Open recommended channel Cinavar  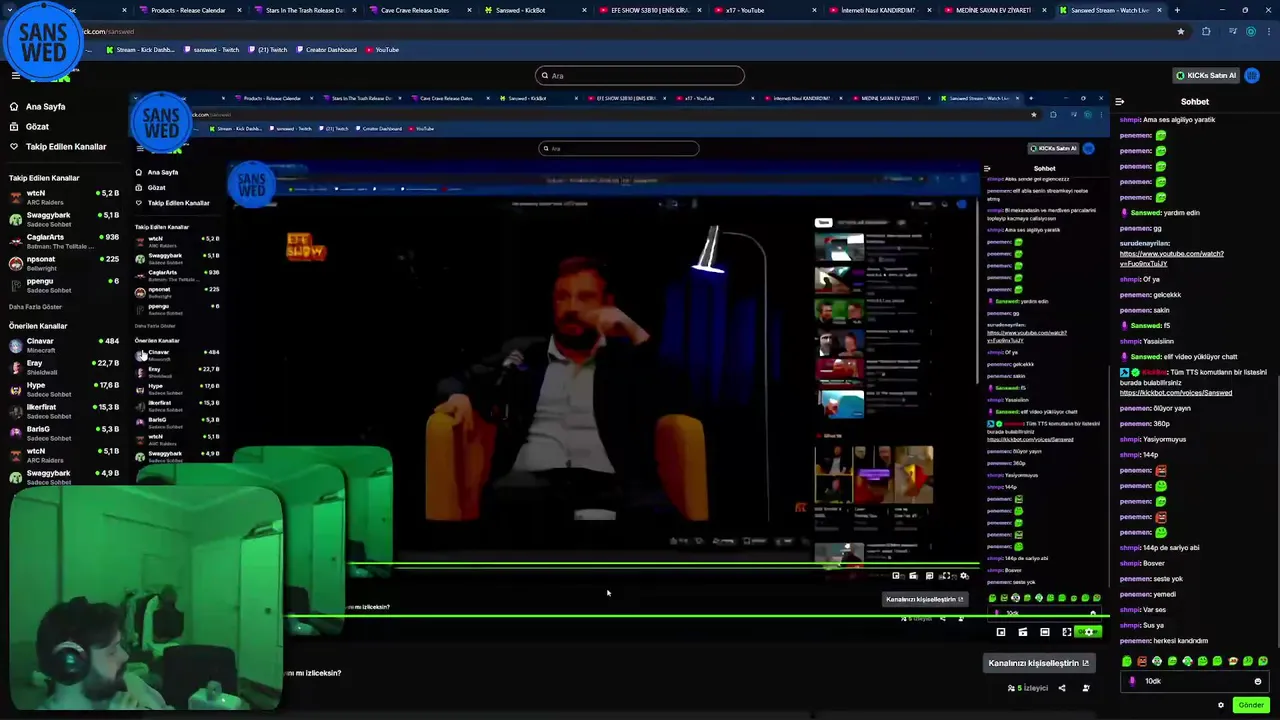coord(64,345)
